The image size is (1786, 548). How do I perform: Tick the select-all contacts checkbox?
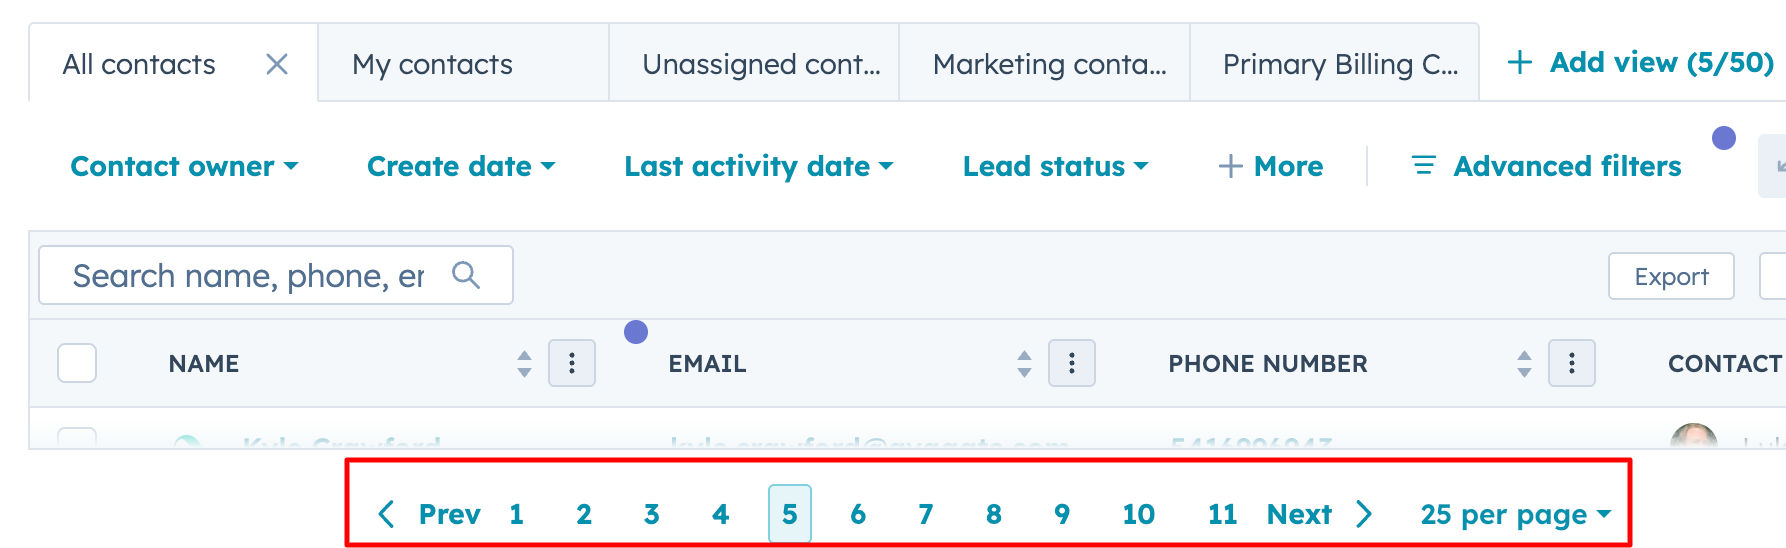77,363
